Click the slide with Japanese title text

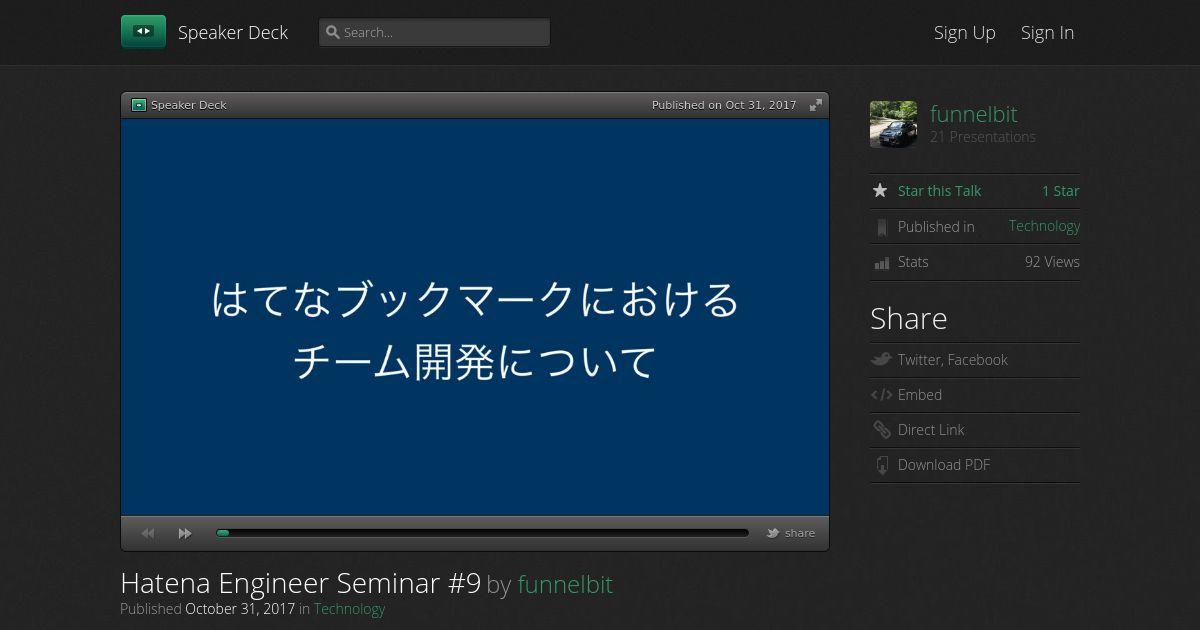(475, 318)
